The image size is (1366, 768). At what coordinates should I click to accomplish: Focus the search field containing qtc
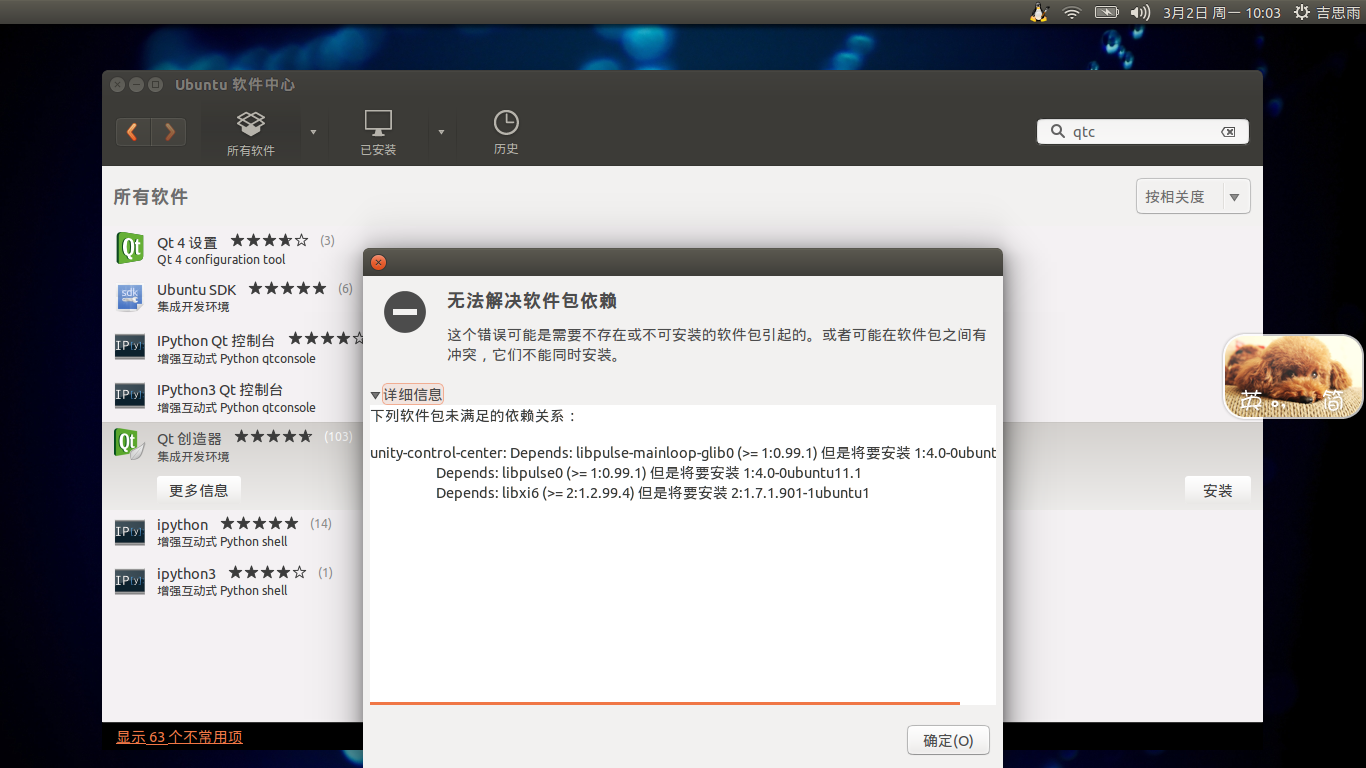(1143, 132)
